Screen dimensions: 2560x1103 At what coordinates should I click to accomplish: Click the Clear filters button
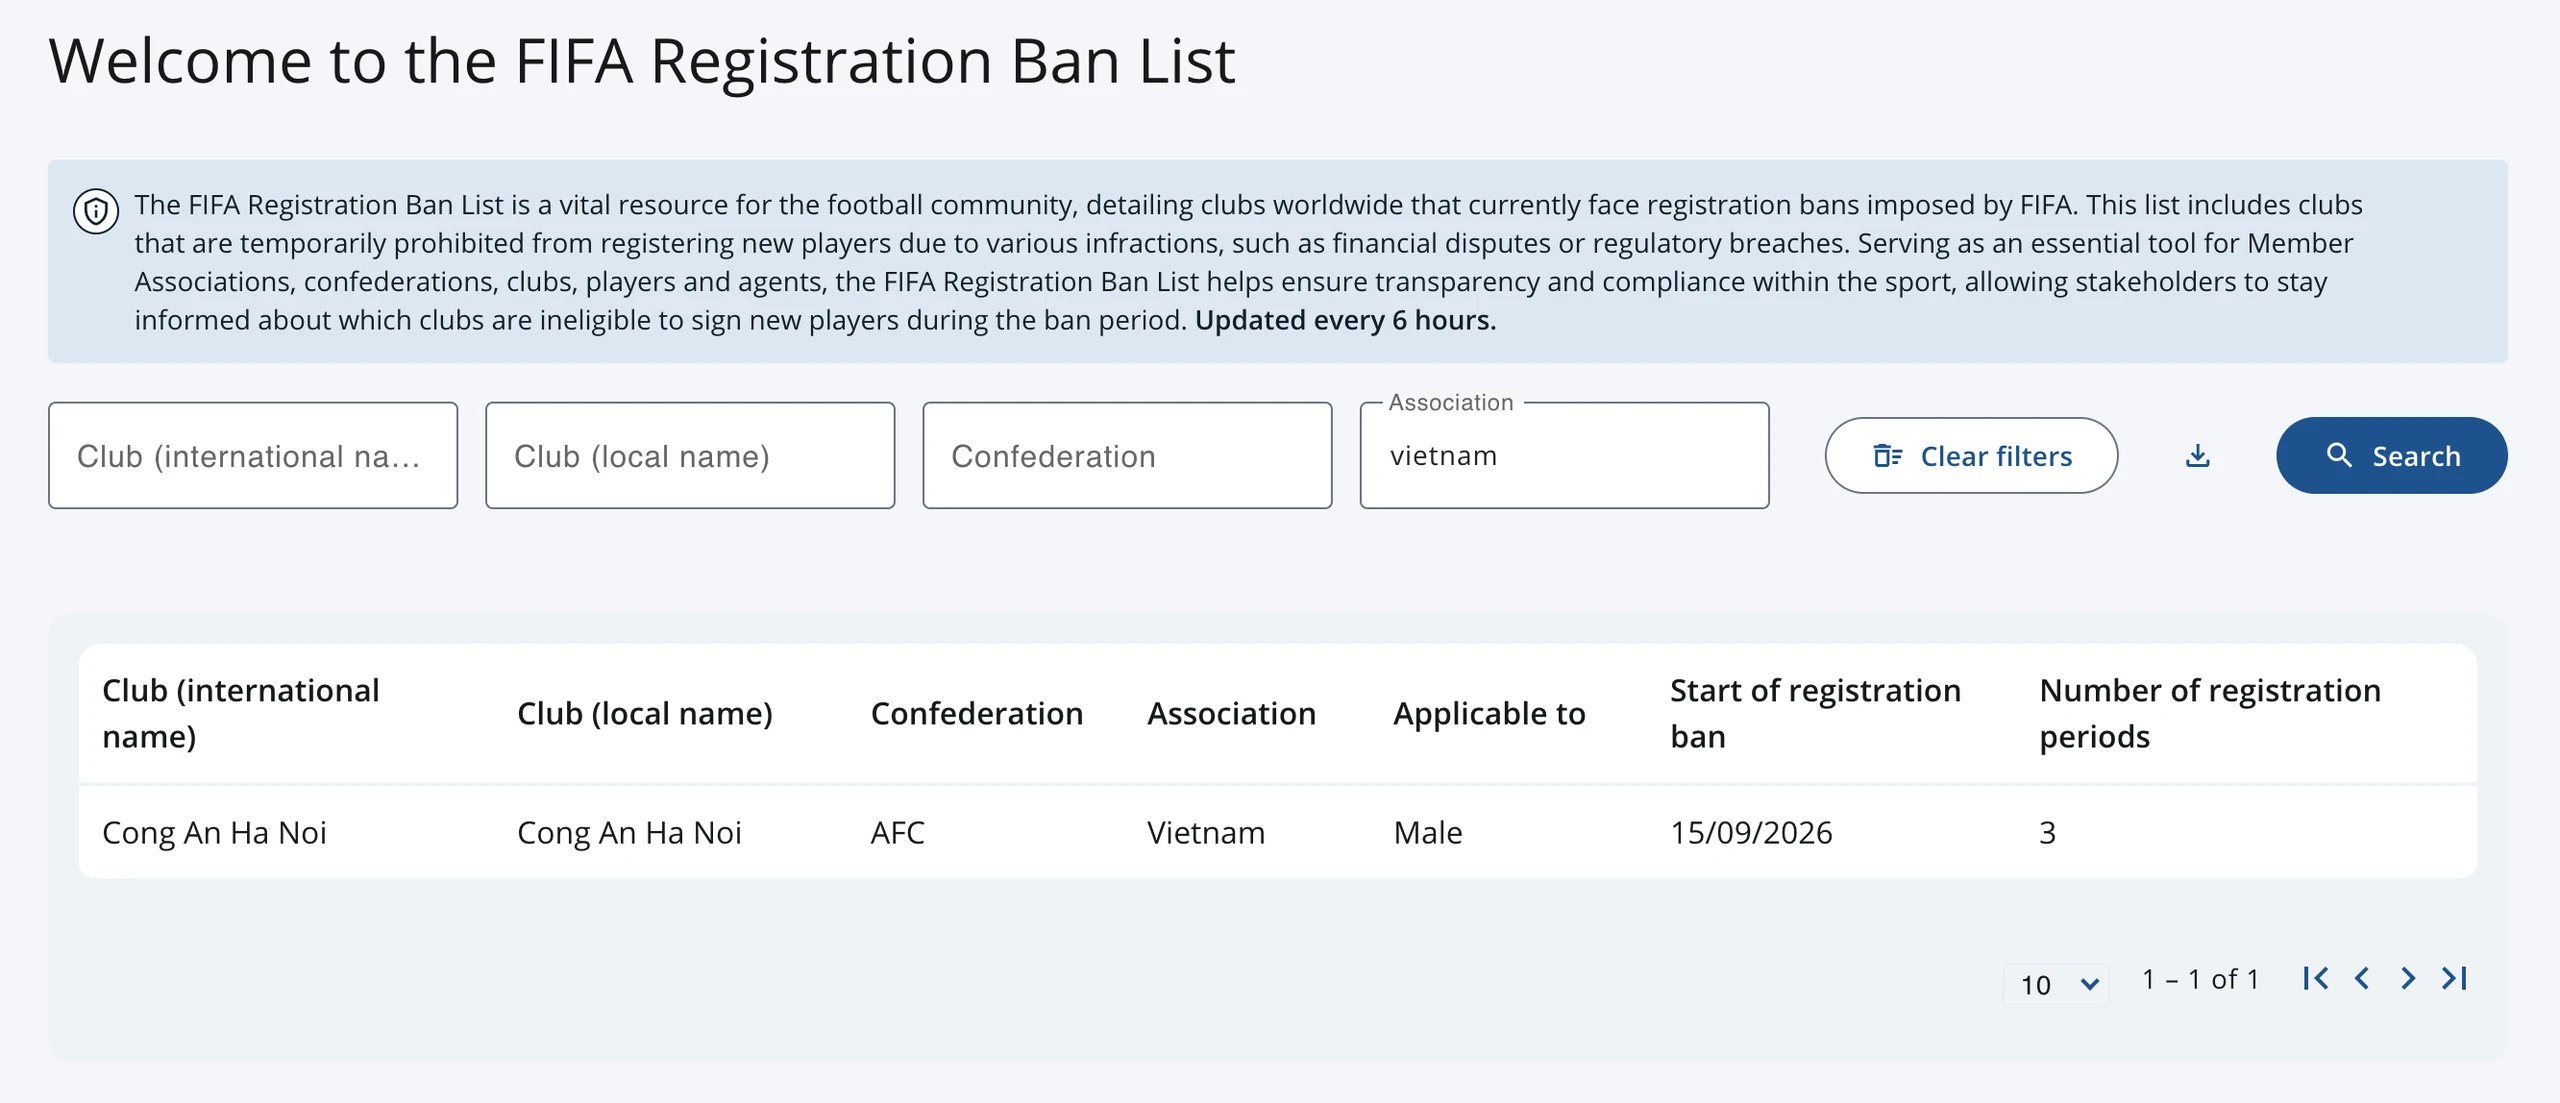[1971, 456]
